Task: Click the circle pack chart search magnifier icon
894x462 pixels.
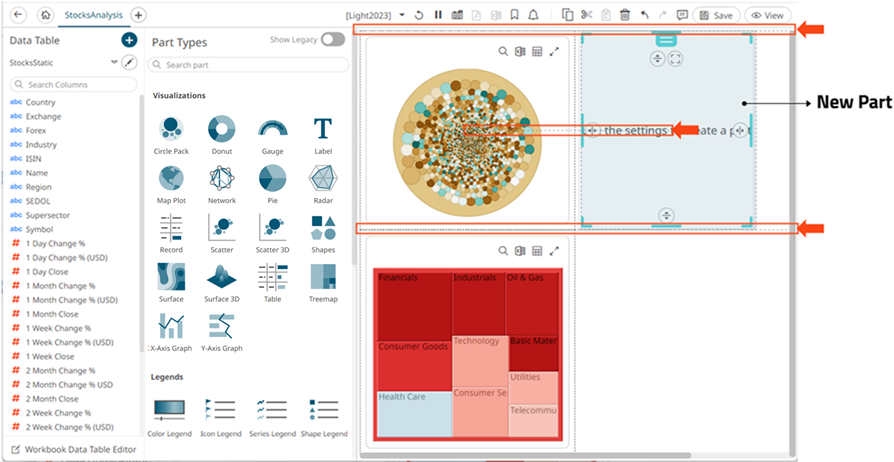Action: click(x=503, y=51)
